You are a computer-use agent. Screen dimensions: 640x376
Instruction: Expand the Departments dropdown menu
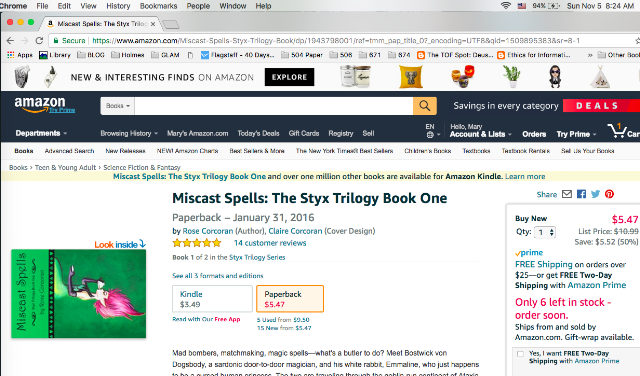point(41,133)
